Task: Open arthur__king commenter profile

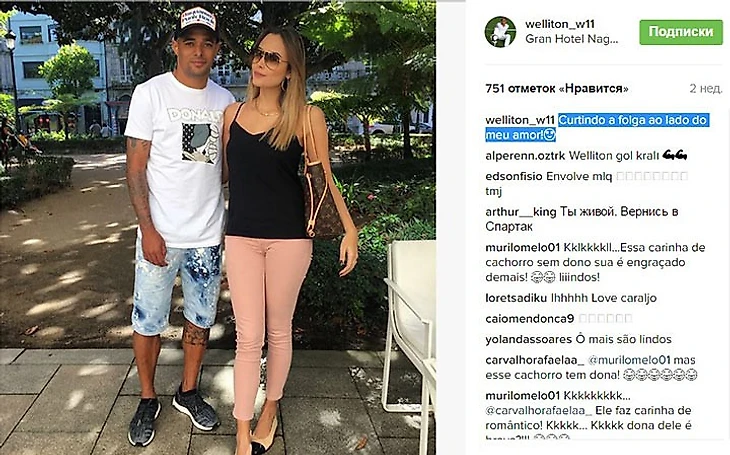Action: pyautogui.click(x=520, y=212)
